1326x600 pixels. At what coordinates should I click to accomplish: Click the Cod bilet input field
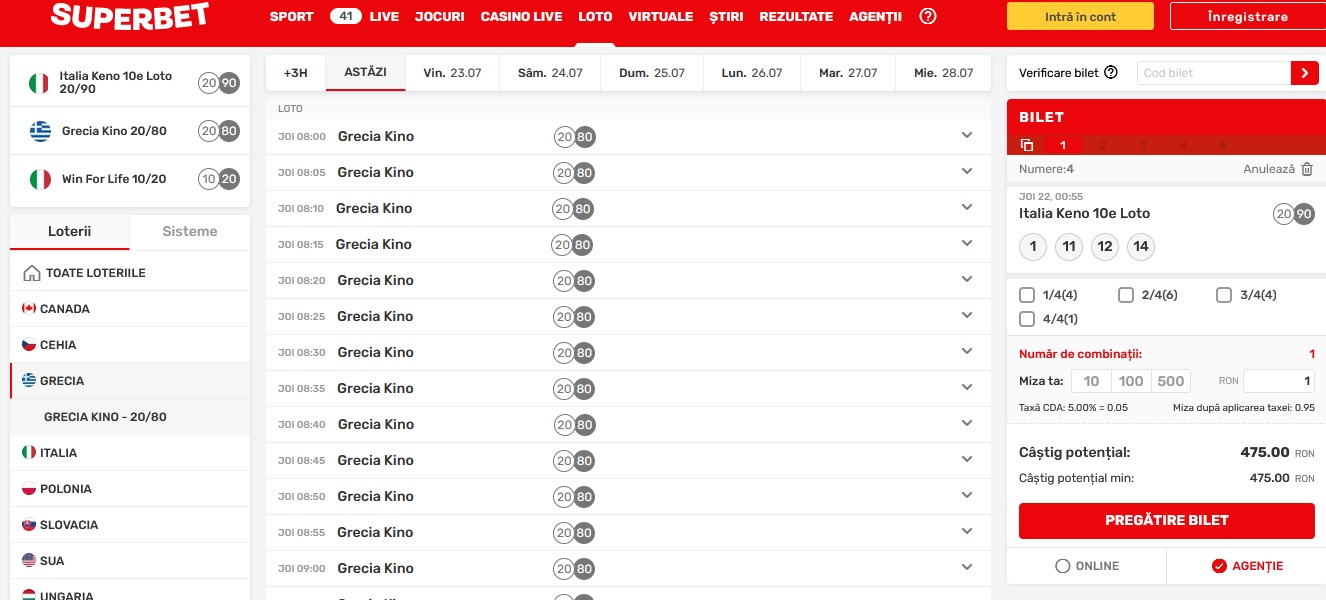coord(1214,73)
